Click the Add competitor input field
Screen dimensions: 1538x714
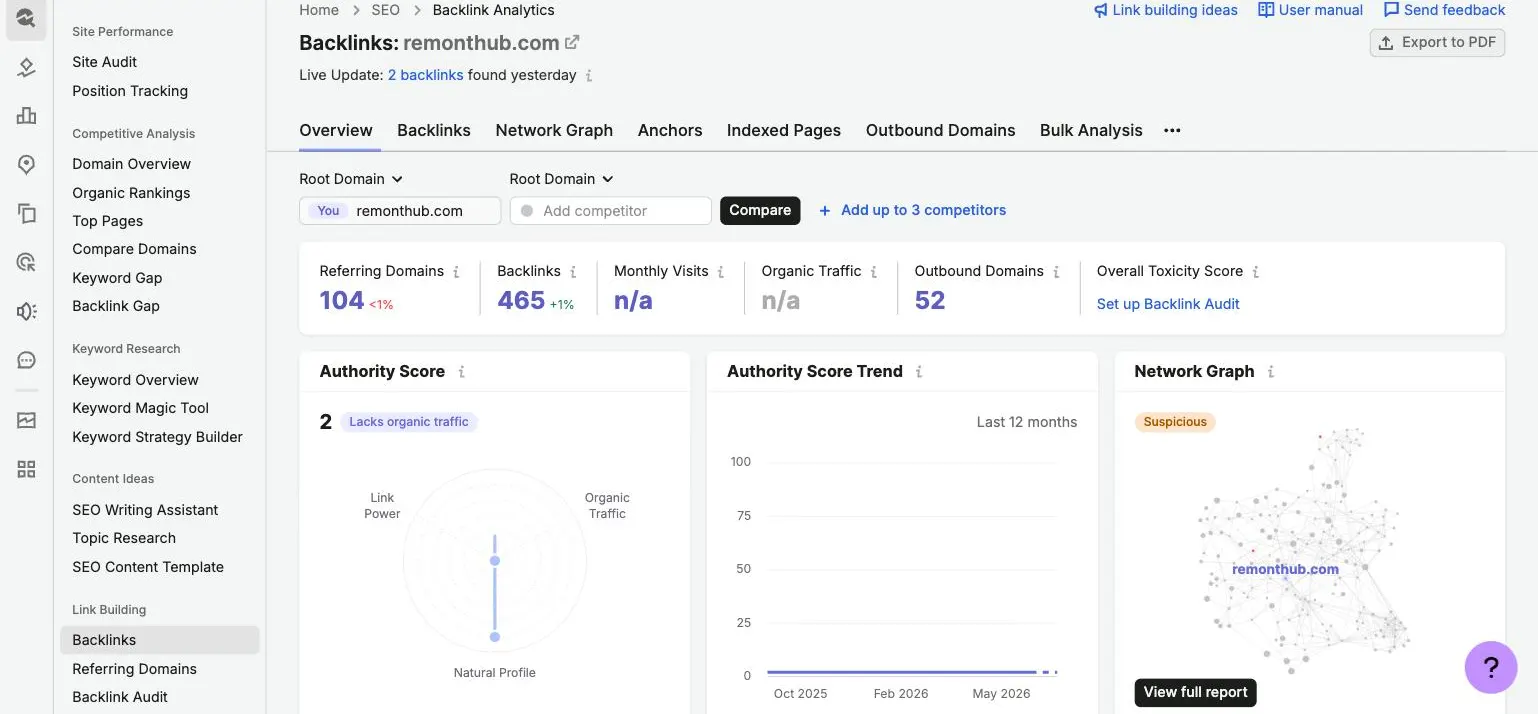(x=611, y=211)
